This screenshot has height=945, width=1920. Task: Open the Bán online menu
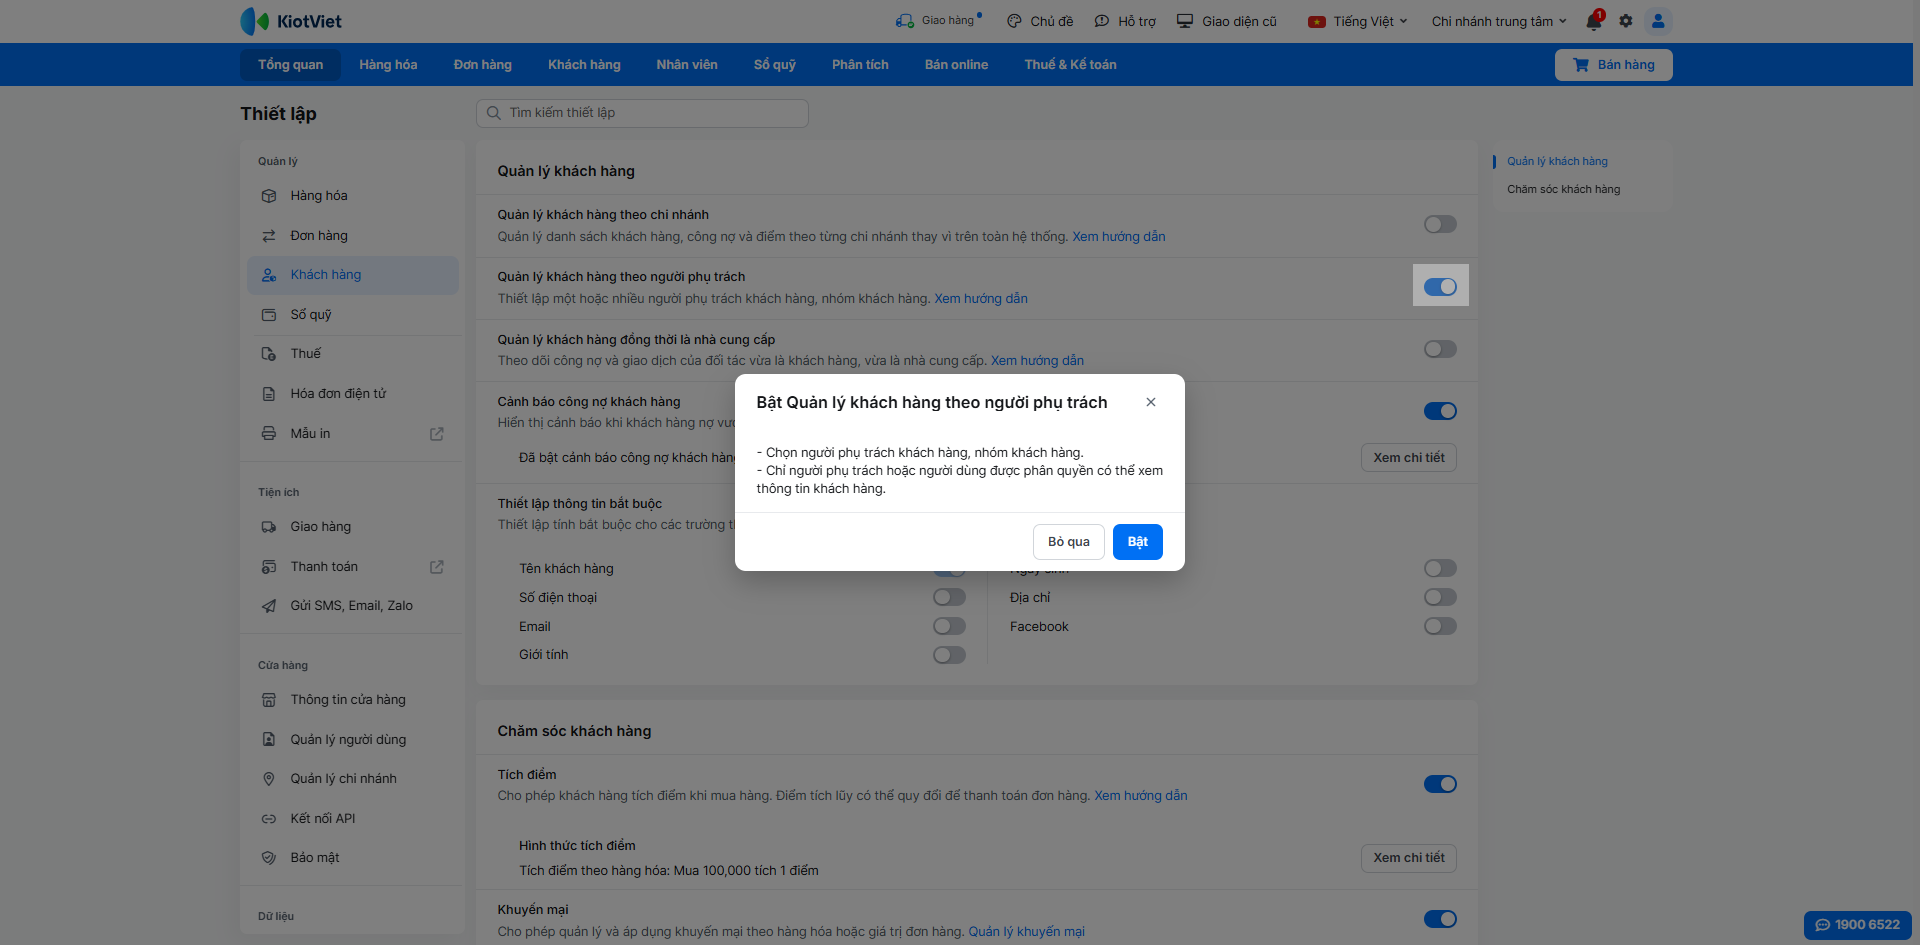956,65
